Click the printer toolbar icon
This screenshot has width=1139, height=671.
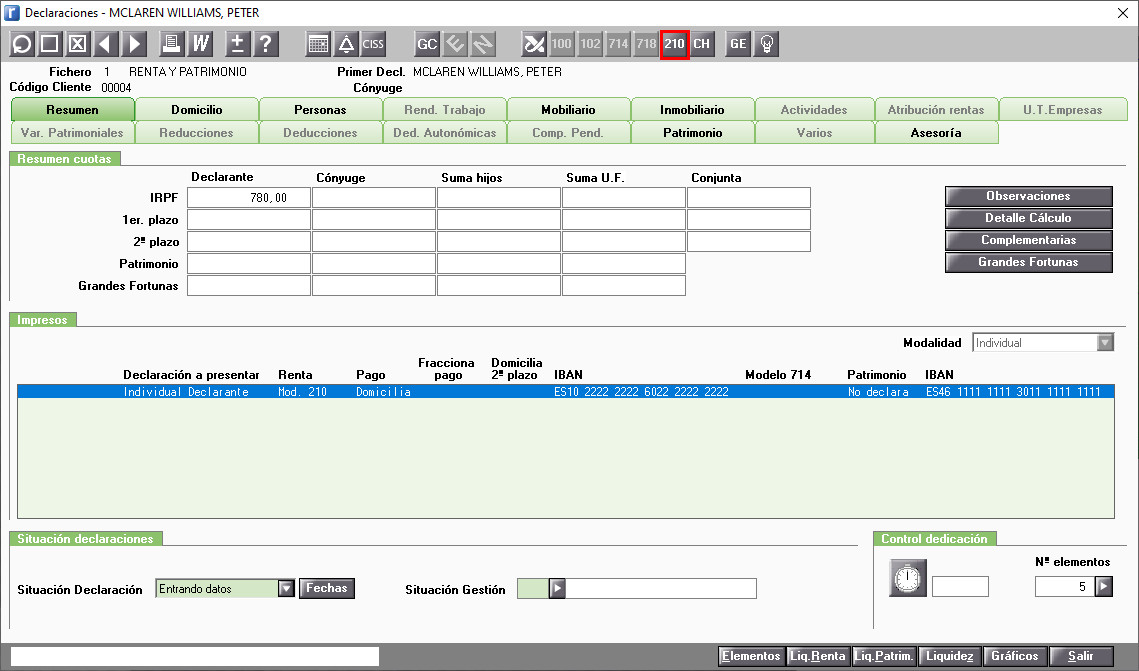point(171,44)
